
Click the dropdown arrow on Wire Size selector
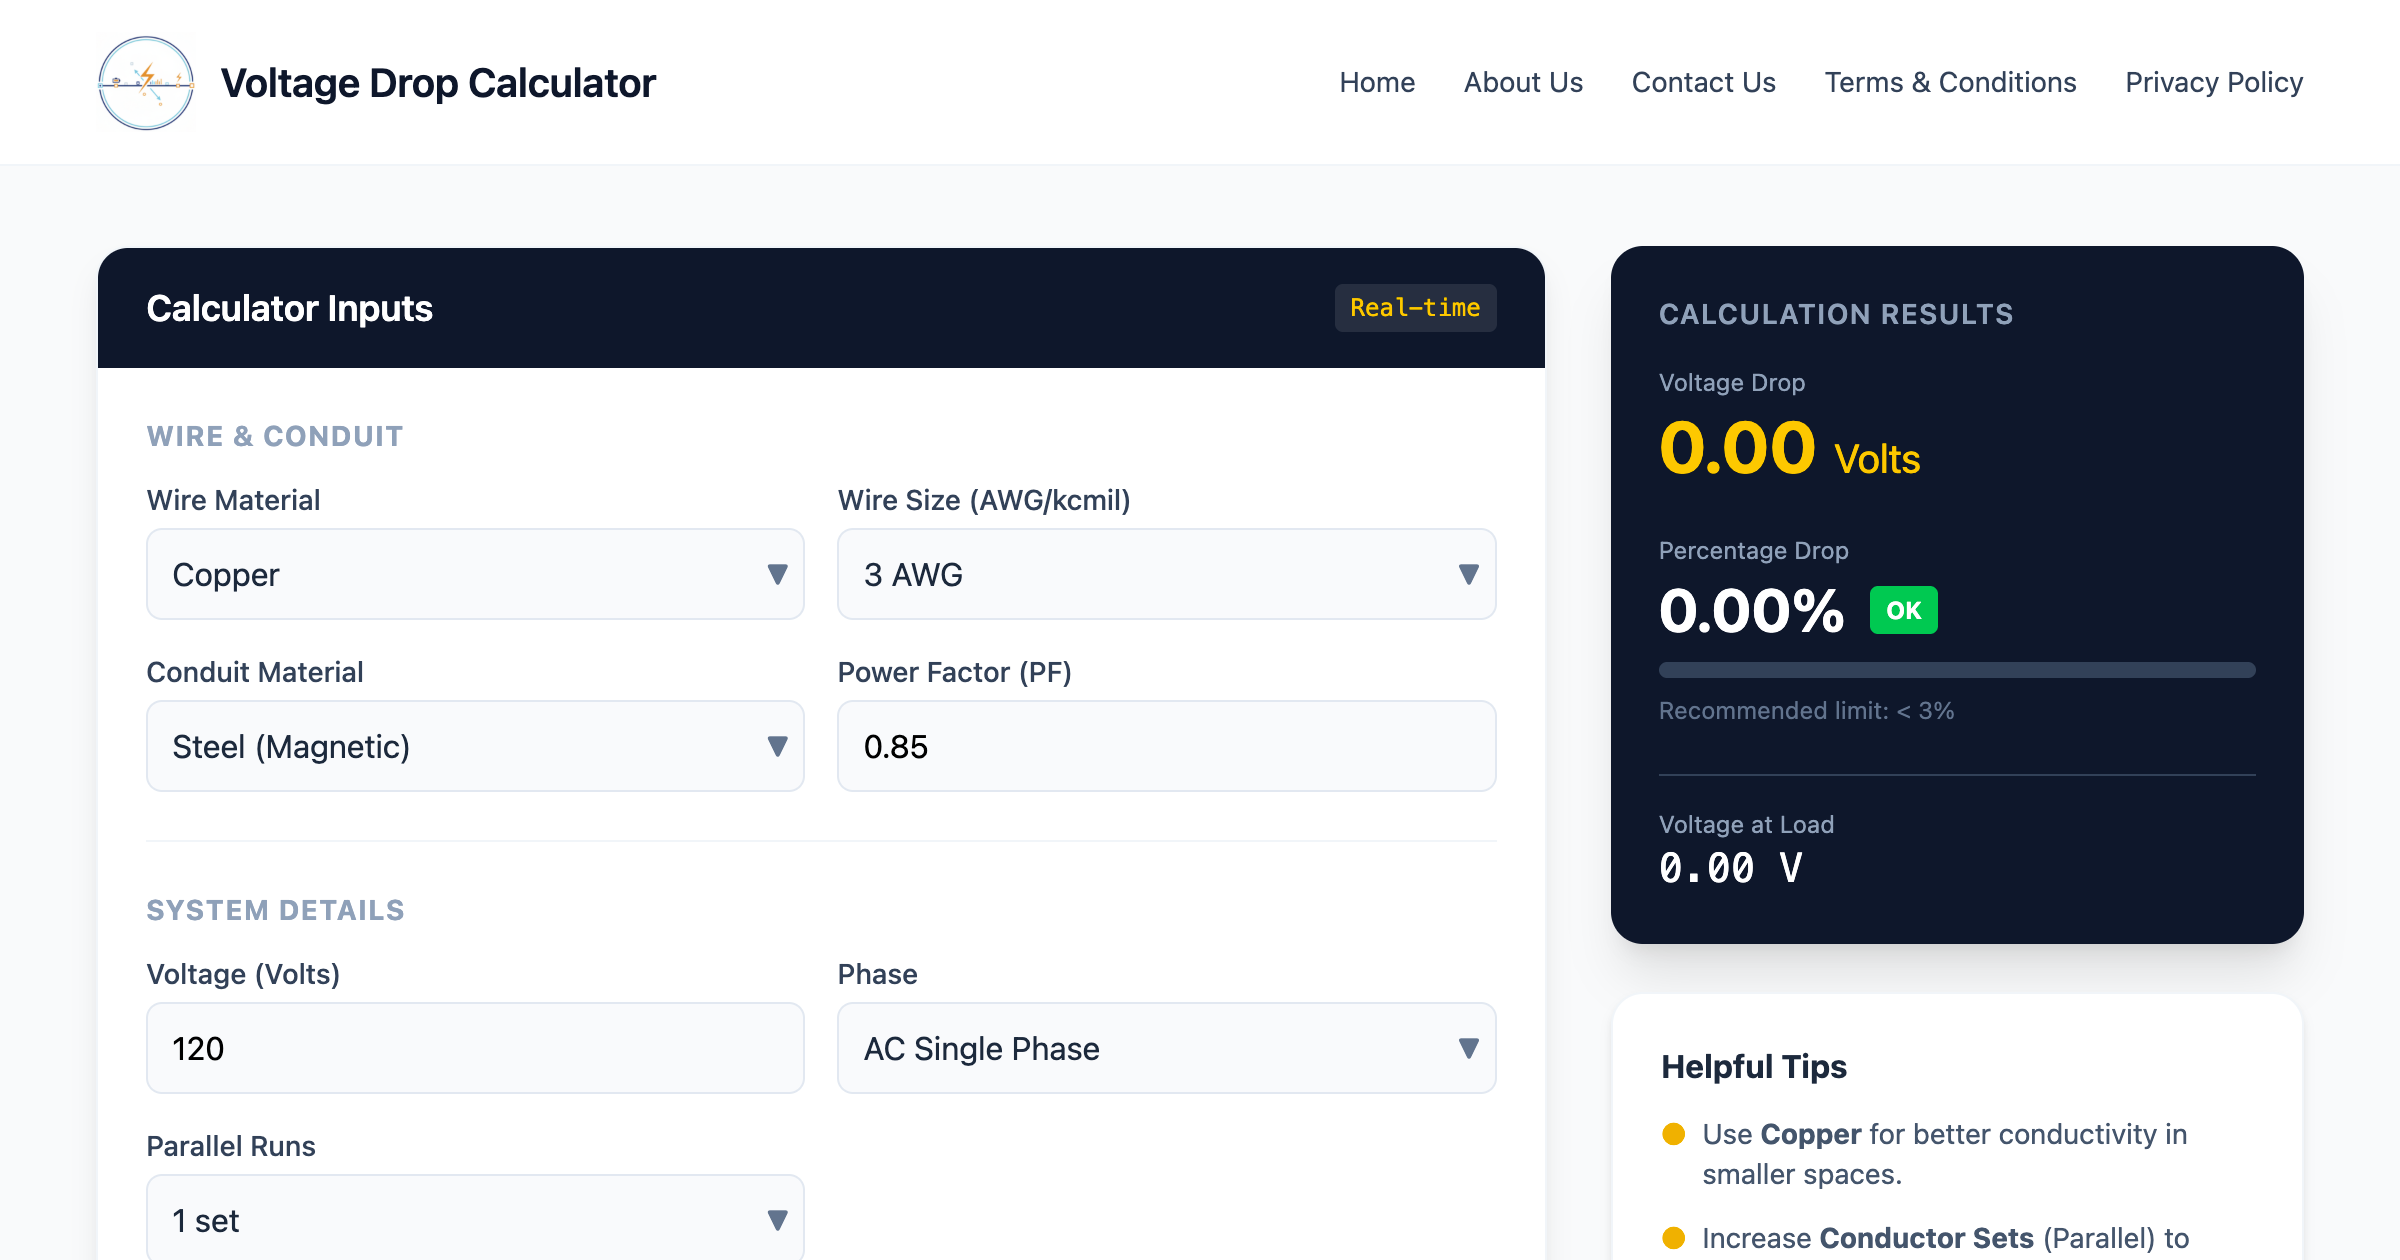(x=1468, y=574)
